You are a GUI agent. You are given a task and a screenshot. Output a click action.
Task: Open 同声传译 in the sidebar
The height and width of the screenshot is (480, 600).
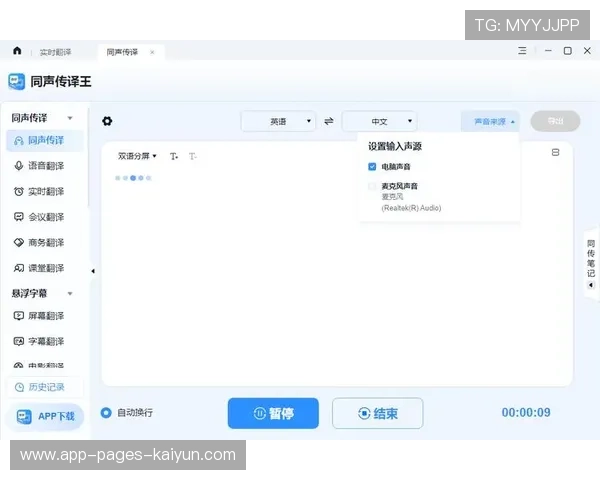(x=45, y=140)
